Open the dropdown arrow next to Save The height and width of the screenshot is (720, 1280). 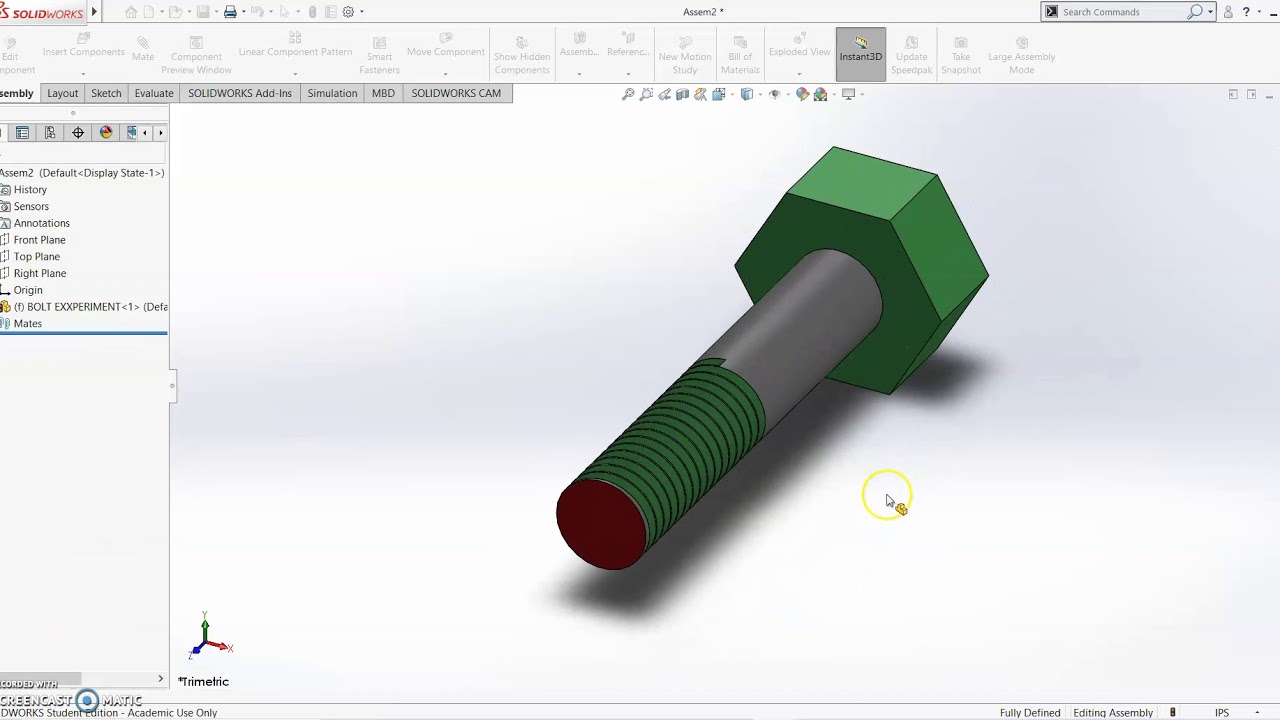[x=216, y=12]
